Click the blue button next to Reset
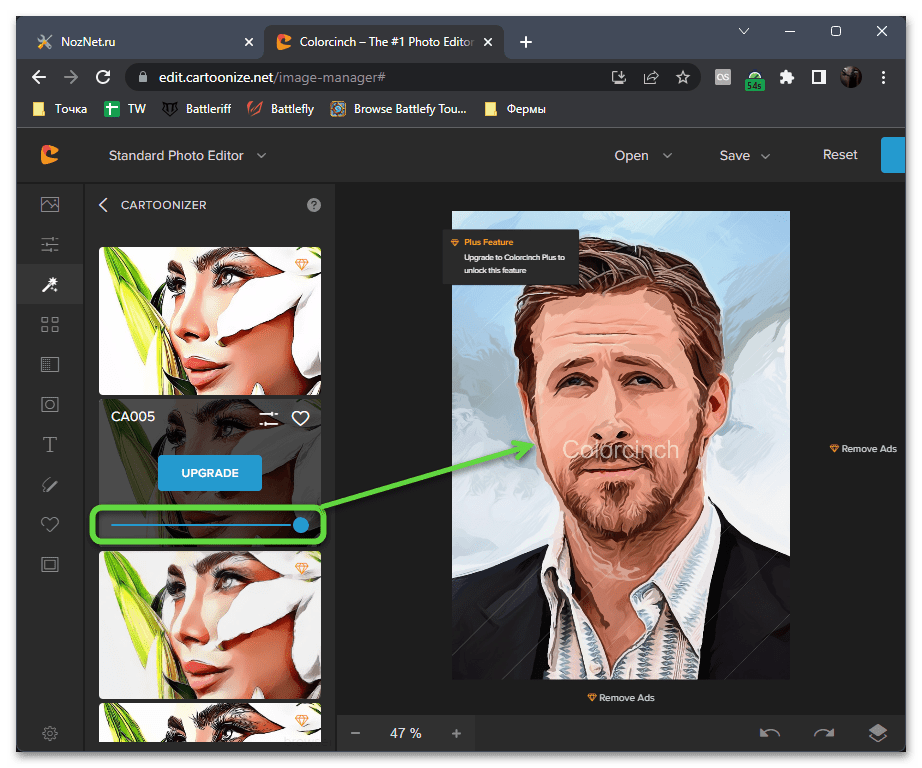This screenshot has height=768, width=922. 893,155
